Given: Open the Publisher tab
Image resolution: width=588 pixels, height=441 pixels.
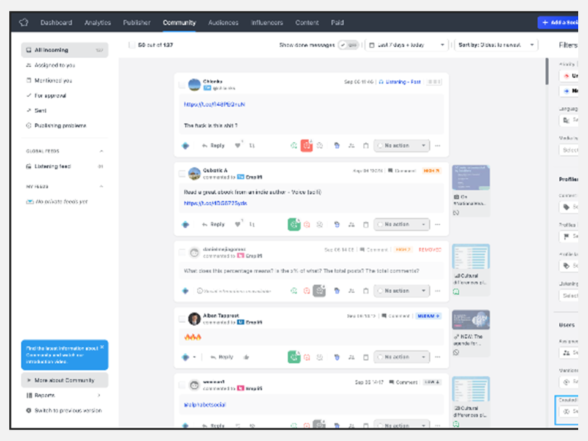Looking at the screenshot, I should [137, 22].
